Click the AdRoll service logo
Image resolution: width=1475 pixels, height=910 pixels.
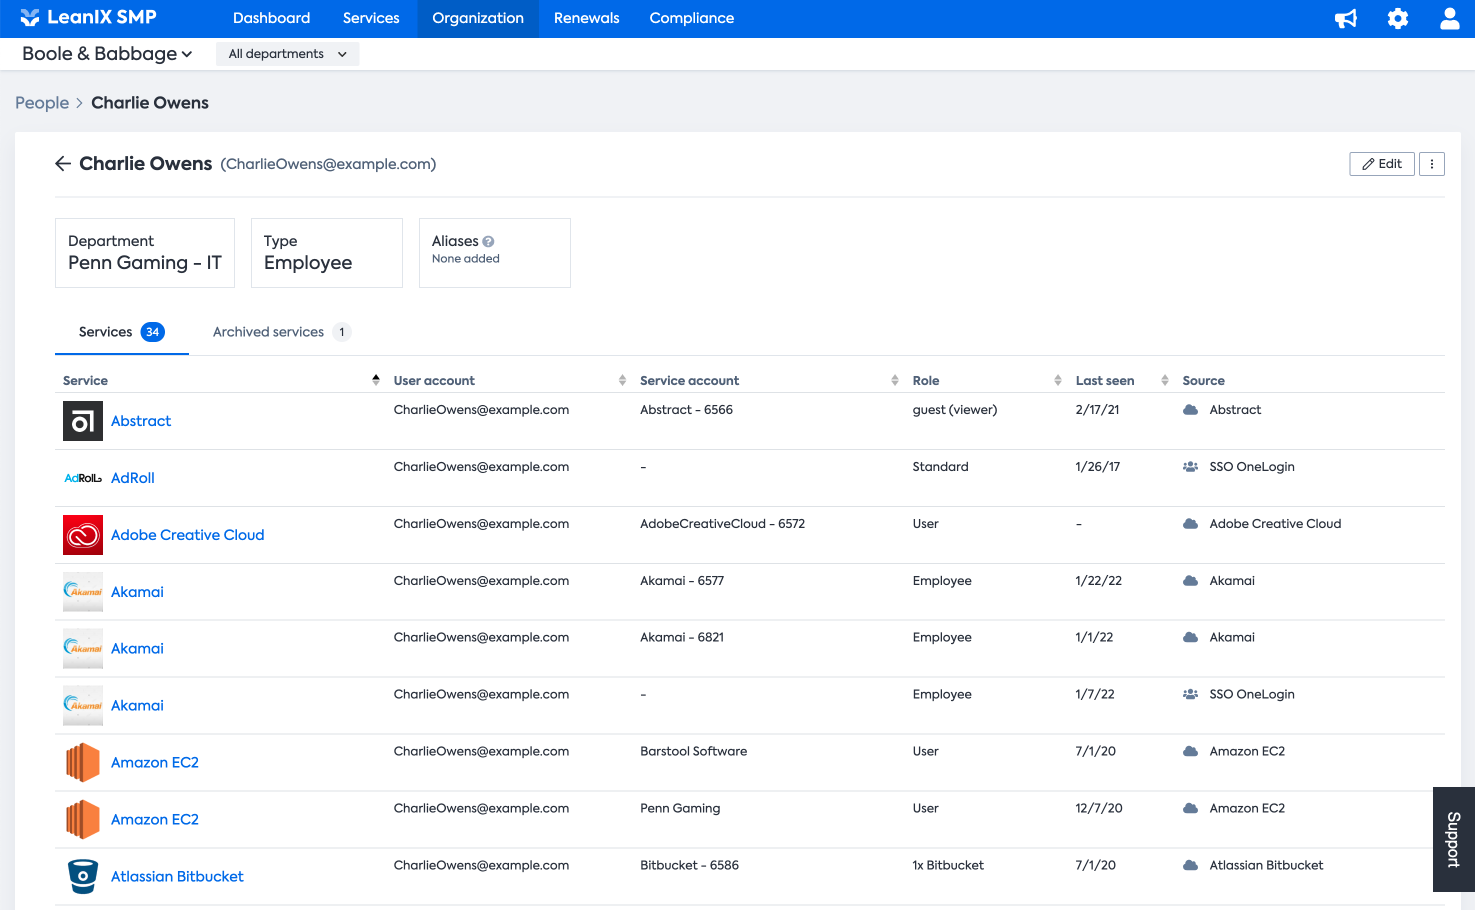pyautogui.click(x=83, y=478)
